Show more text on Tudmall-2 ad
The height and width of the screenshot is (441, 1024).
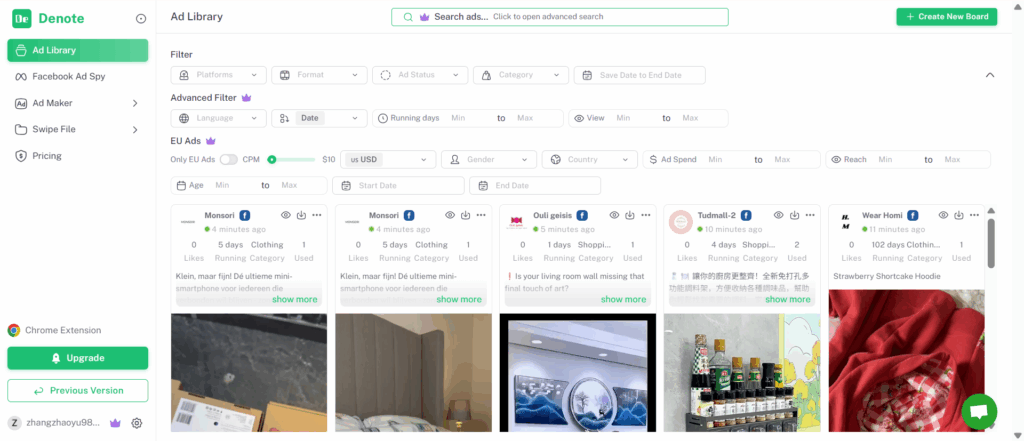(788, 299)
